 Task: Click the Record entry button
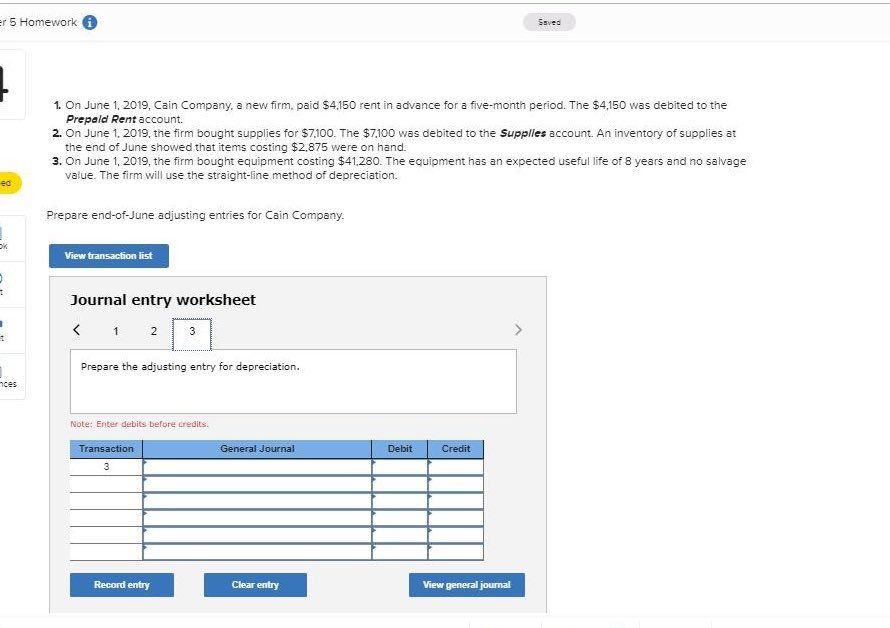click(x=122, y=585)
